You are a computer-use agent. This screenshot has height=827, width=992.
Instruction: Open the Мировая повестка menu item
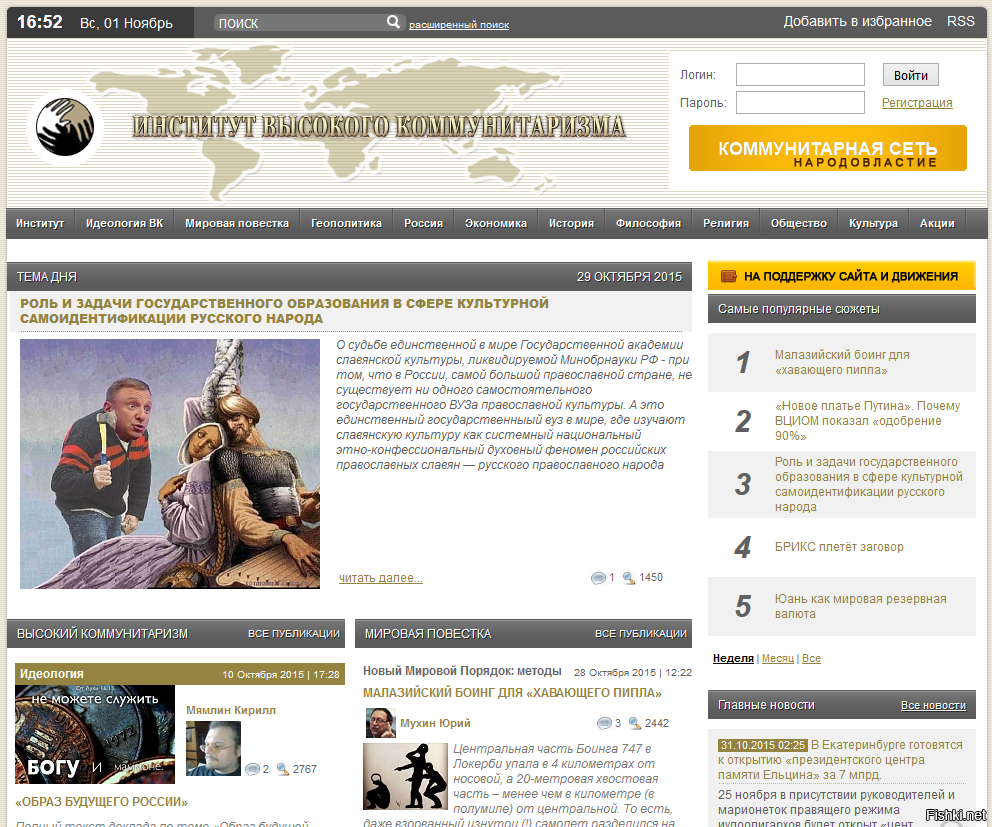point(237,223)
